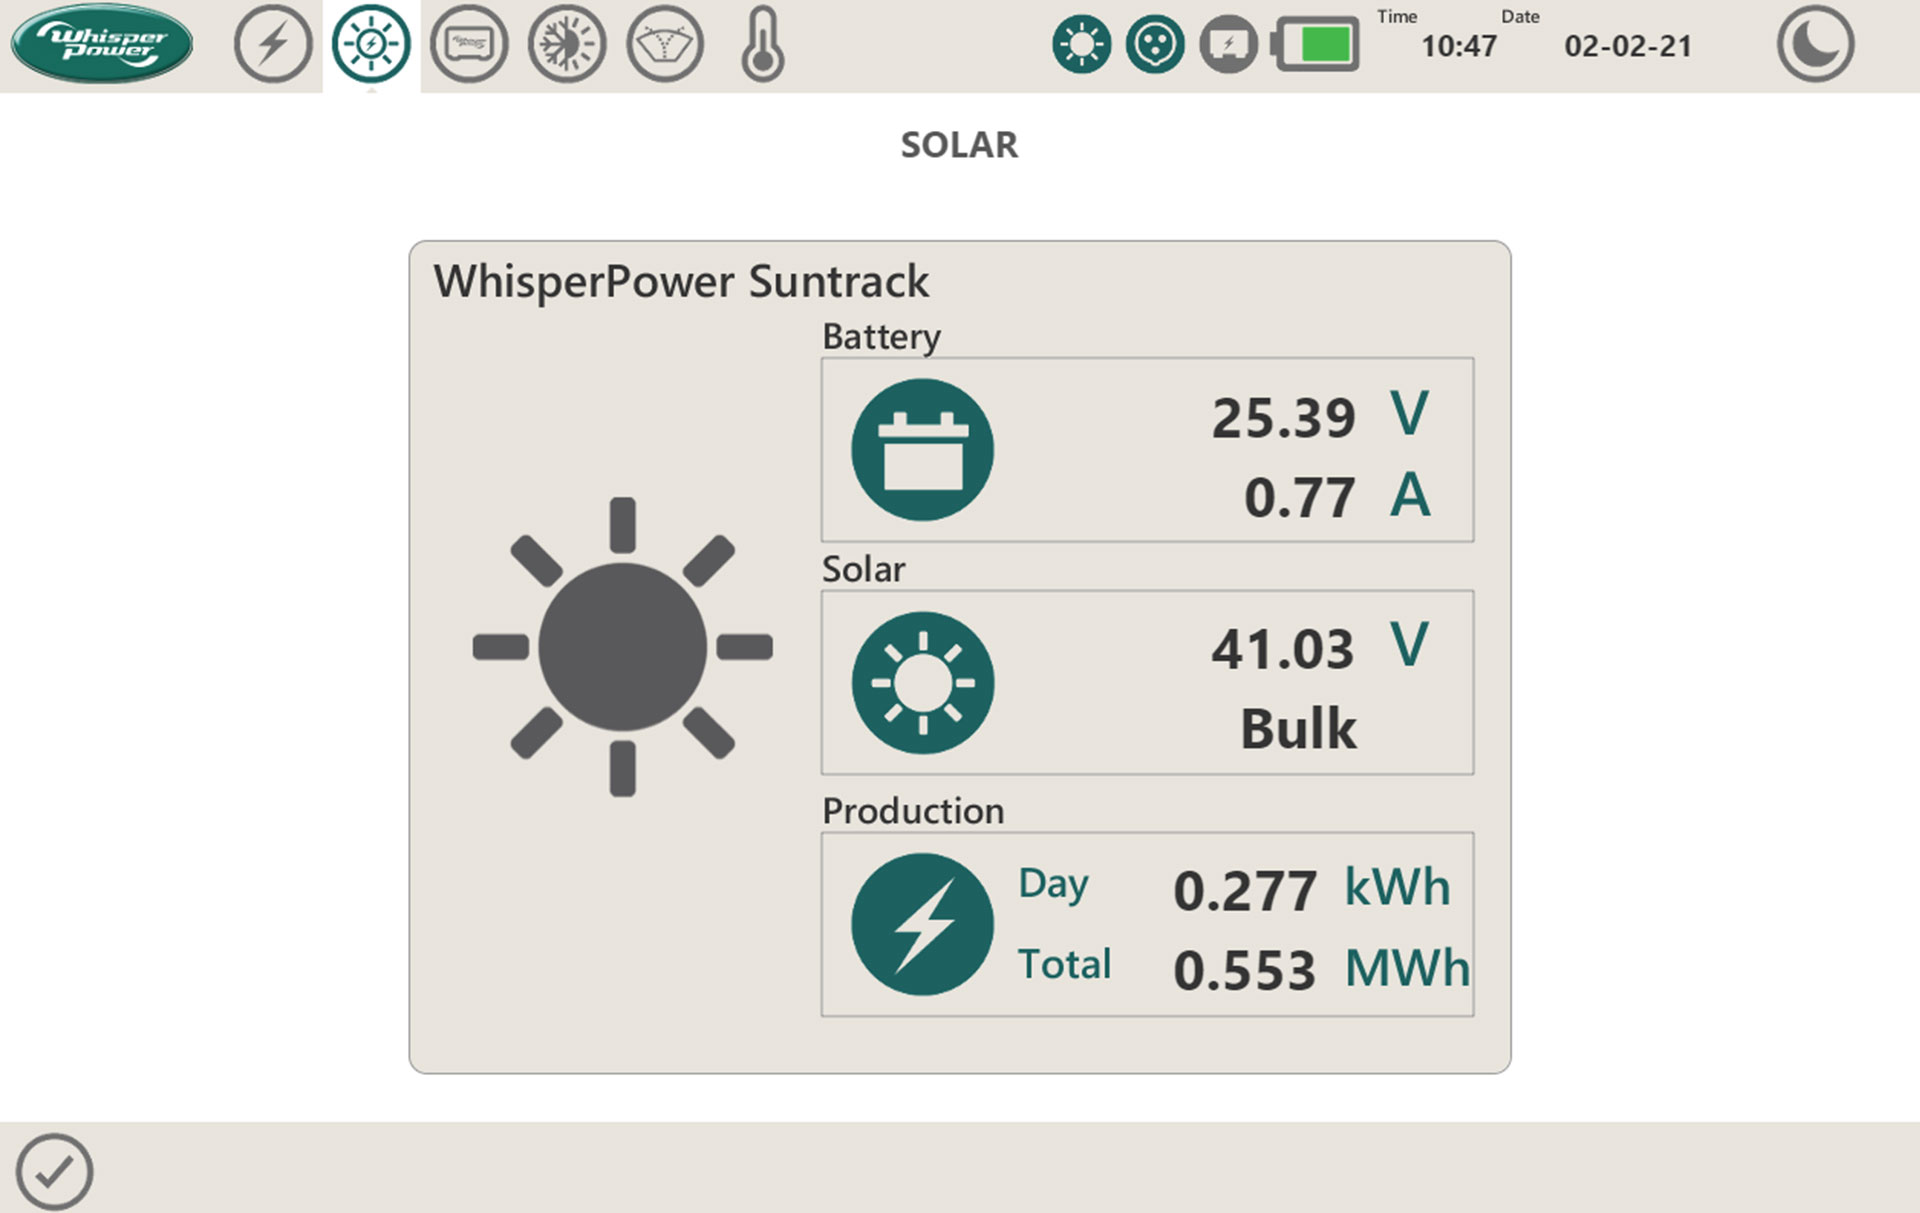The height and width of the screenshot is (1213, 1920).
Task: Open the windshield wiper icon
Action: coord(665,44)
